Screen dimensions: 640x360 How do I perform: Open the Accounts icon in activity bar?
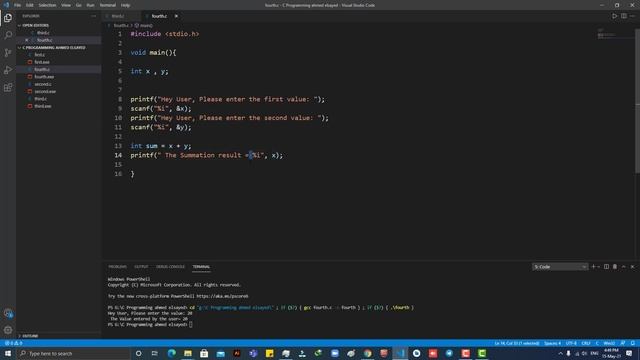tap(8, 313)
